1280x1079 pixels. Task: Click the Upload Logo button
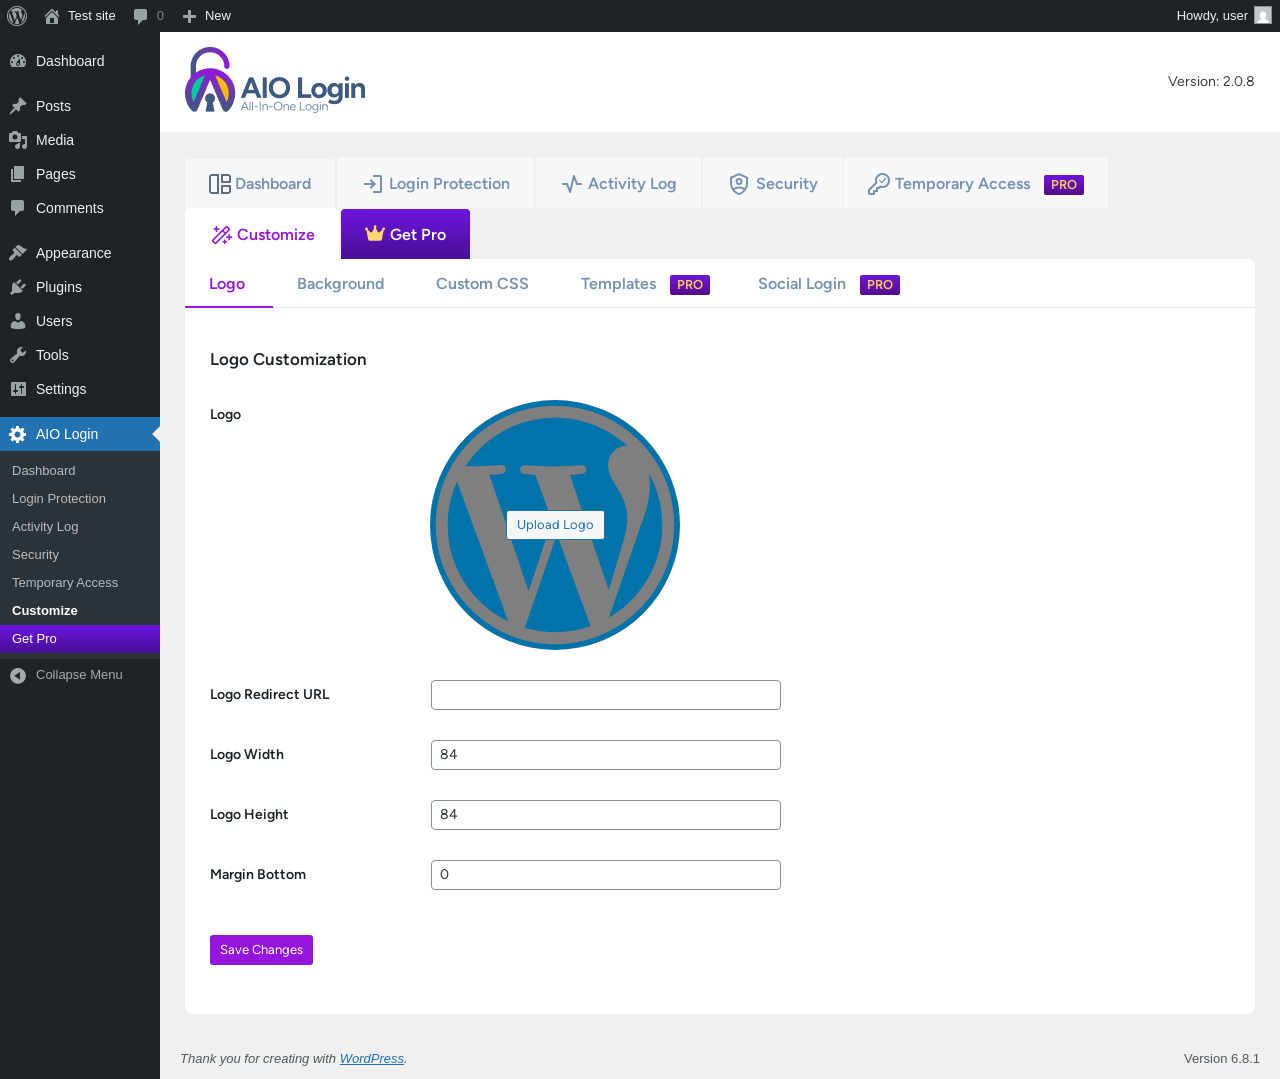click(x=555, y=525)
